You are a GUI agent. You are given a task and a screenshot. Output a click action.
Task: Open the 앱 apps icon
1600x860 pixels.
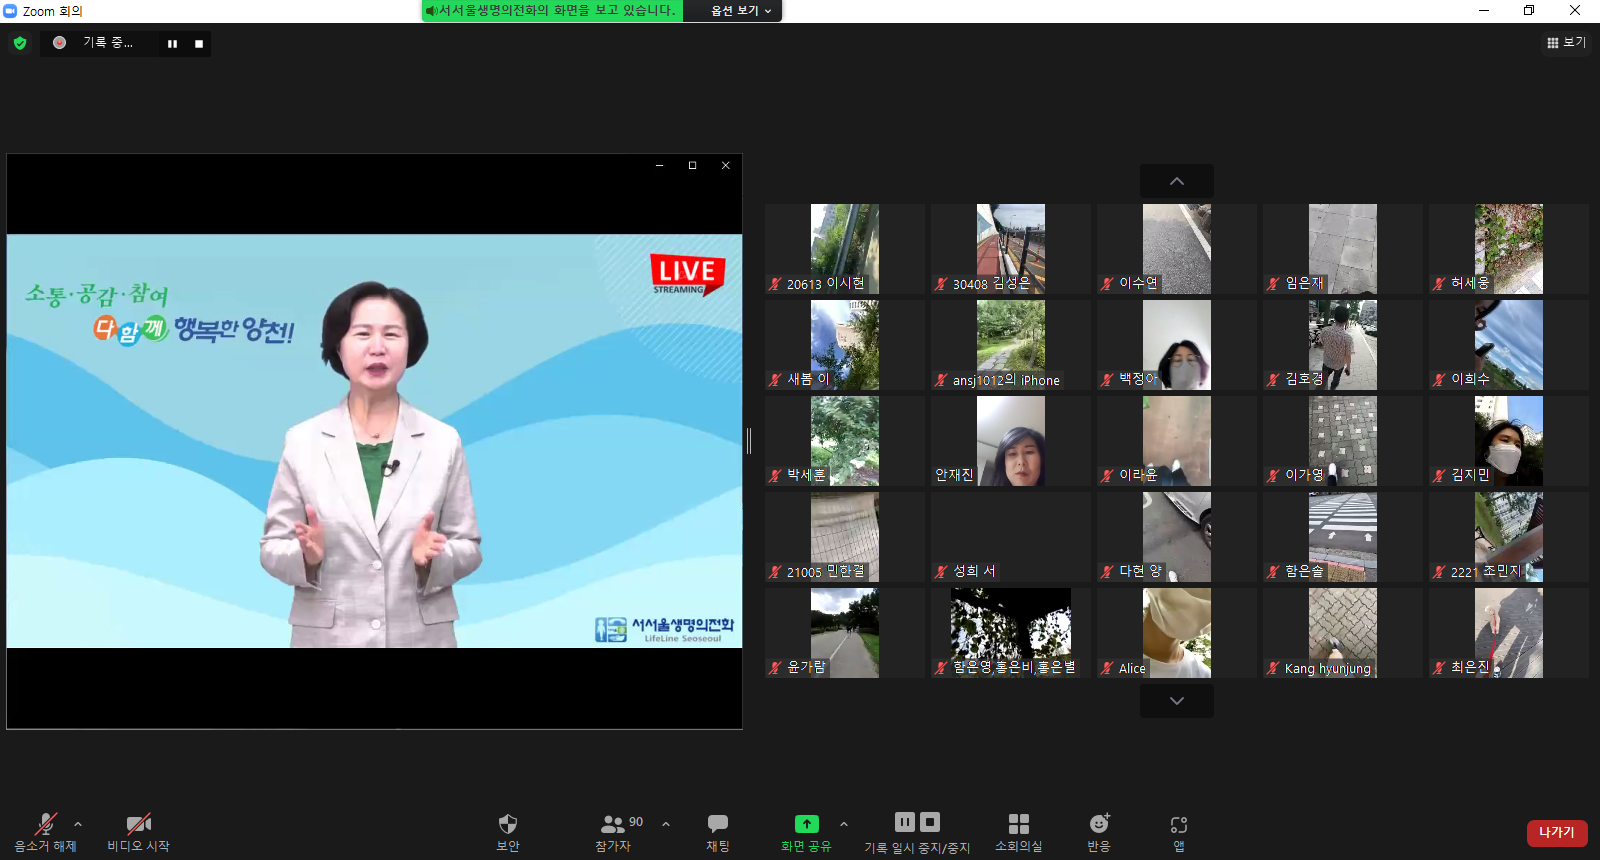coord(1179,825)
